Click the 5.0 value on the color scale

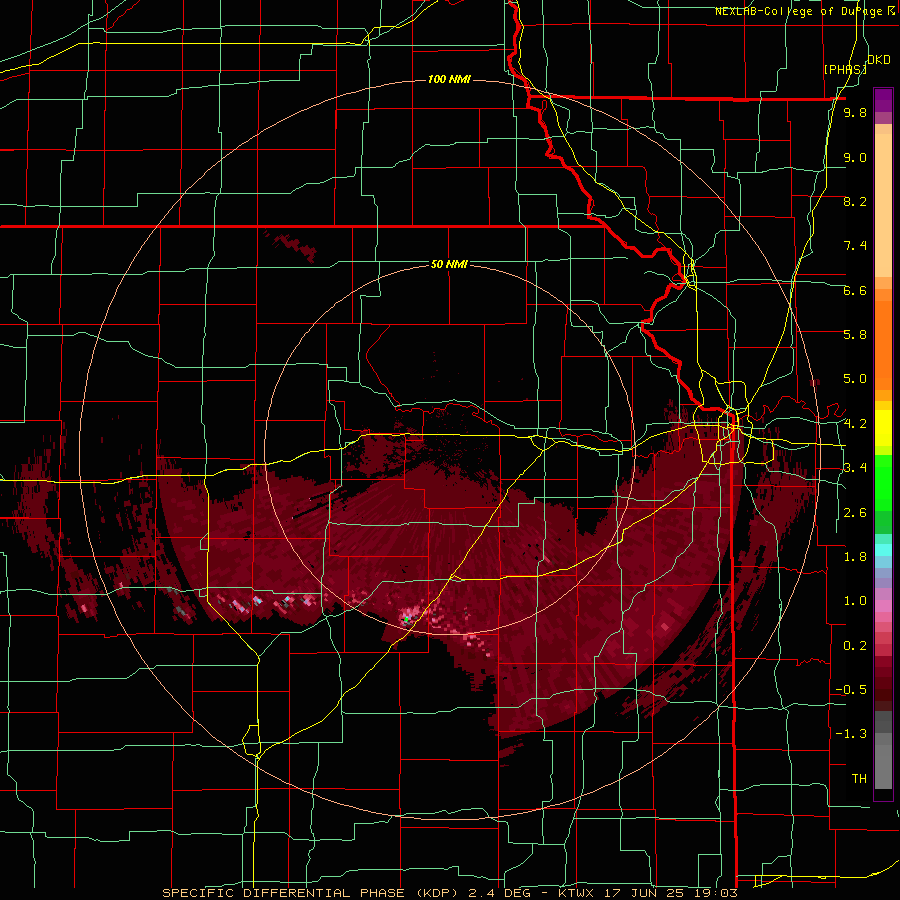click(855, 379)
